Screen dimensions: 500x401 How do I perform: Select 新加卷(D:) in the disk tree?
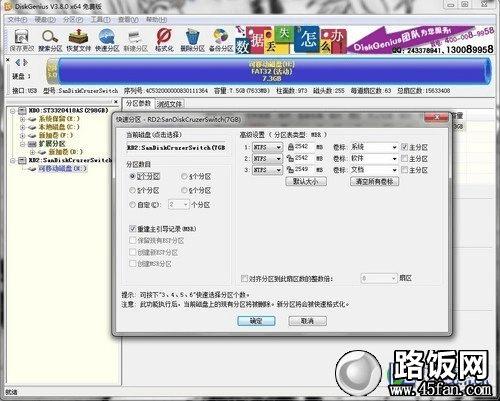(x=65, y=152)
